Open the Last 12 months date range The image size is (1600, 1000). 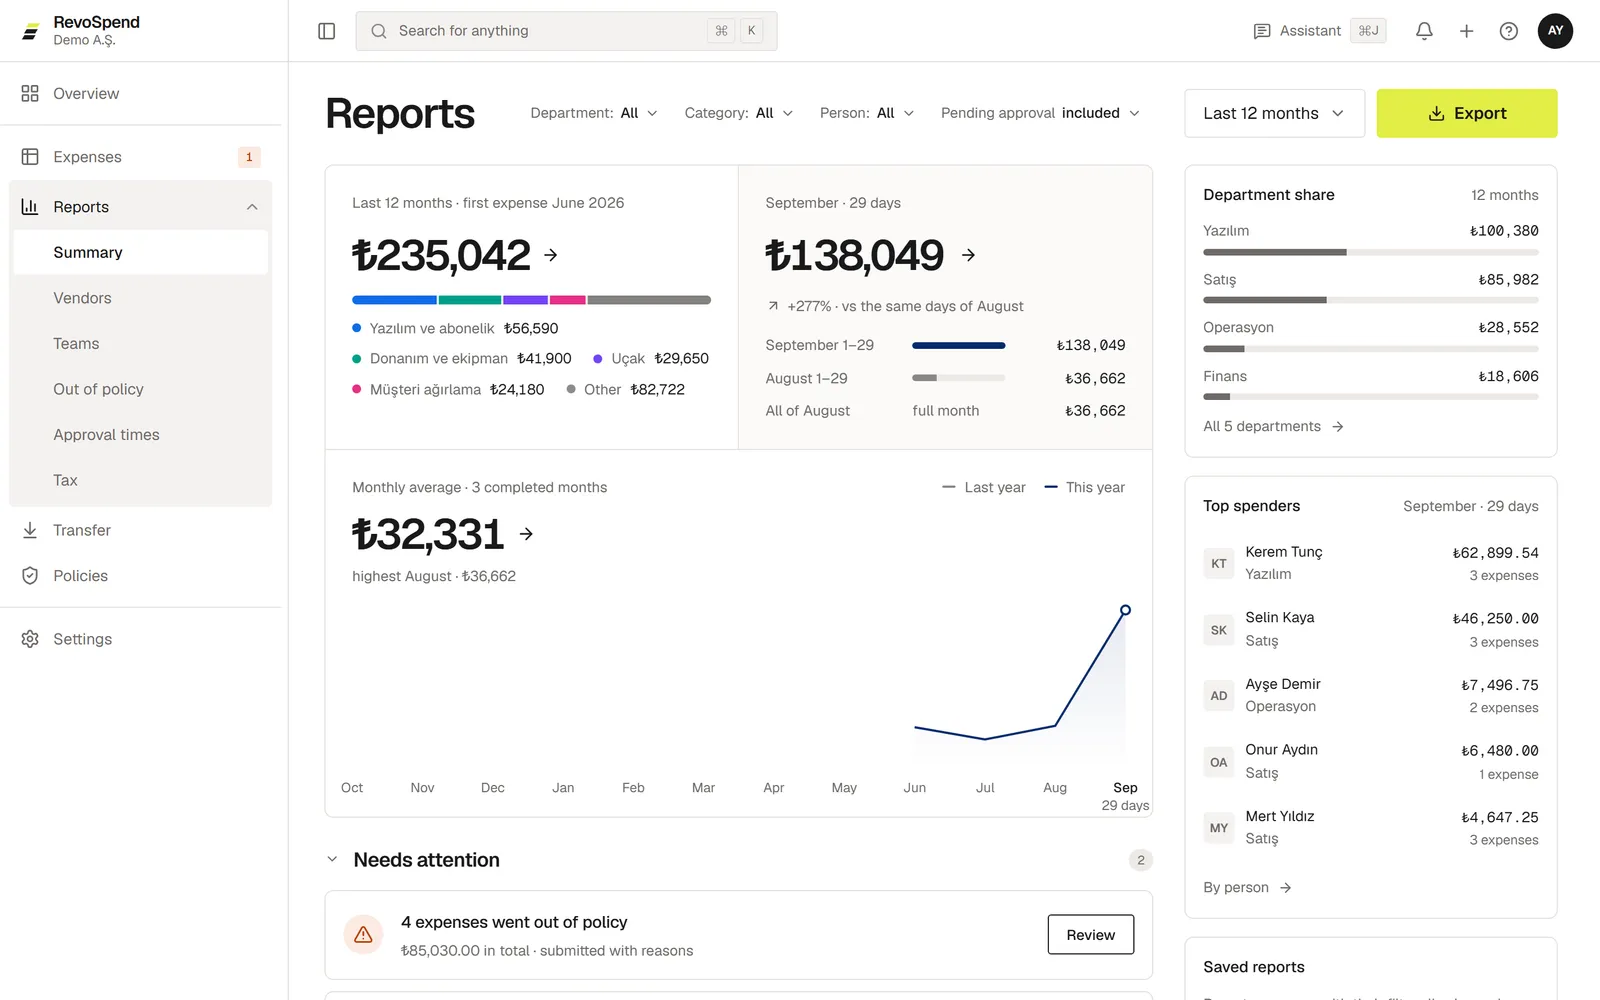click(x=1274, y=113)
